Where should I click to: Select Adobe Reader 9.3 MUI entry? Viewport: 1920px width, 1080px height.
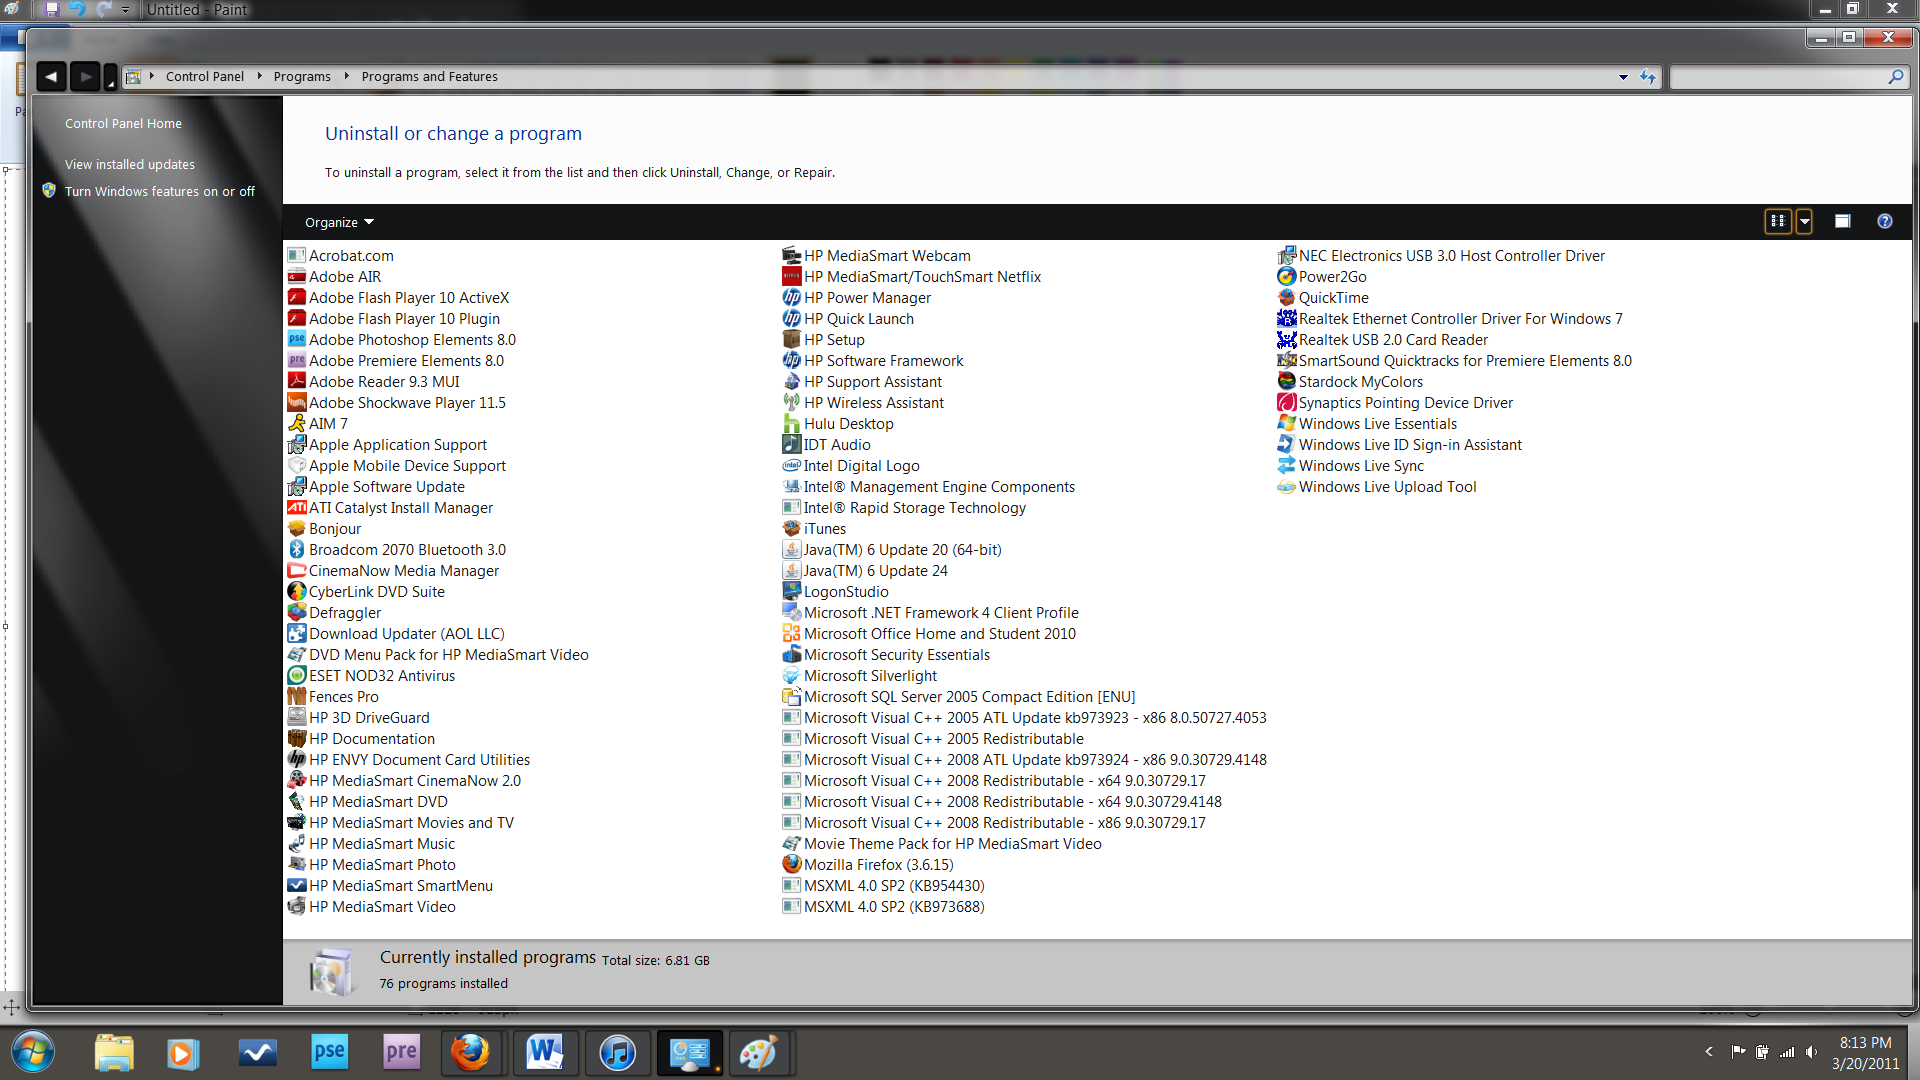pyautogui.click(x=384, y=381)
